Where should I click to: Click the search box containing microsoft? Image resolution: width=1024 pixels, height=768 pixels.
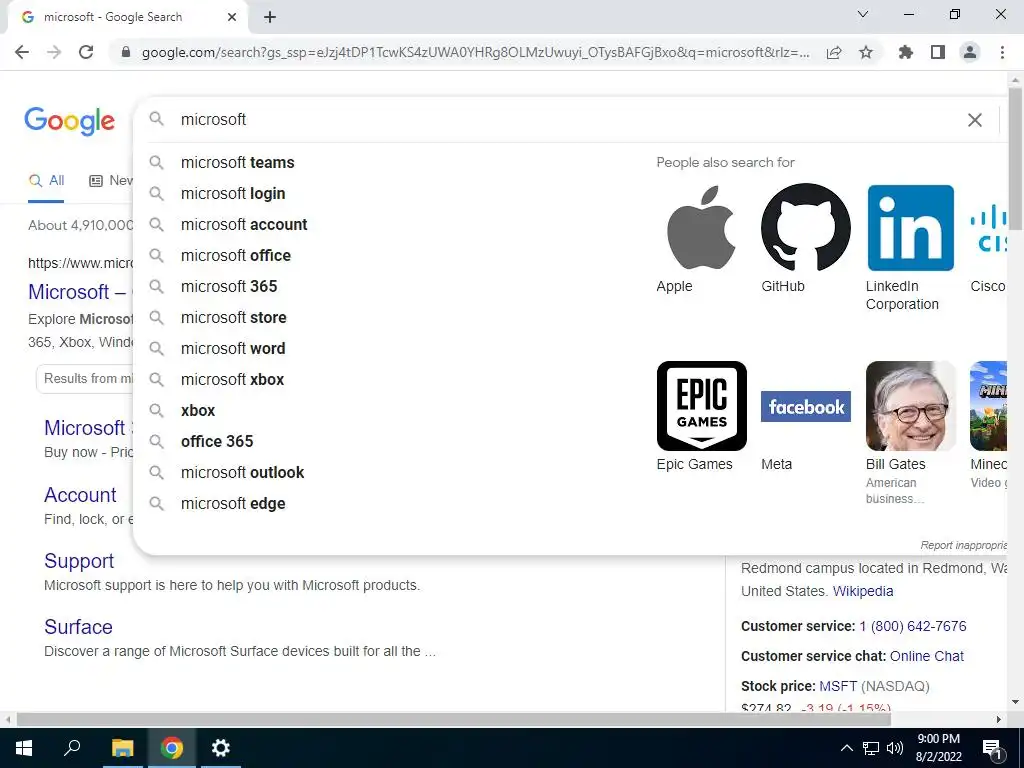(x=568, y=120)
